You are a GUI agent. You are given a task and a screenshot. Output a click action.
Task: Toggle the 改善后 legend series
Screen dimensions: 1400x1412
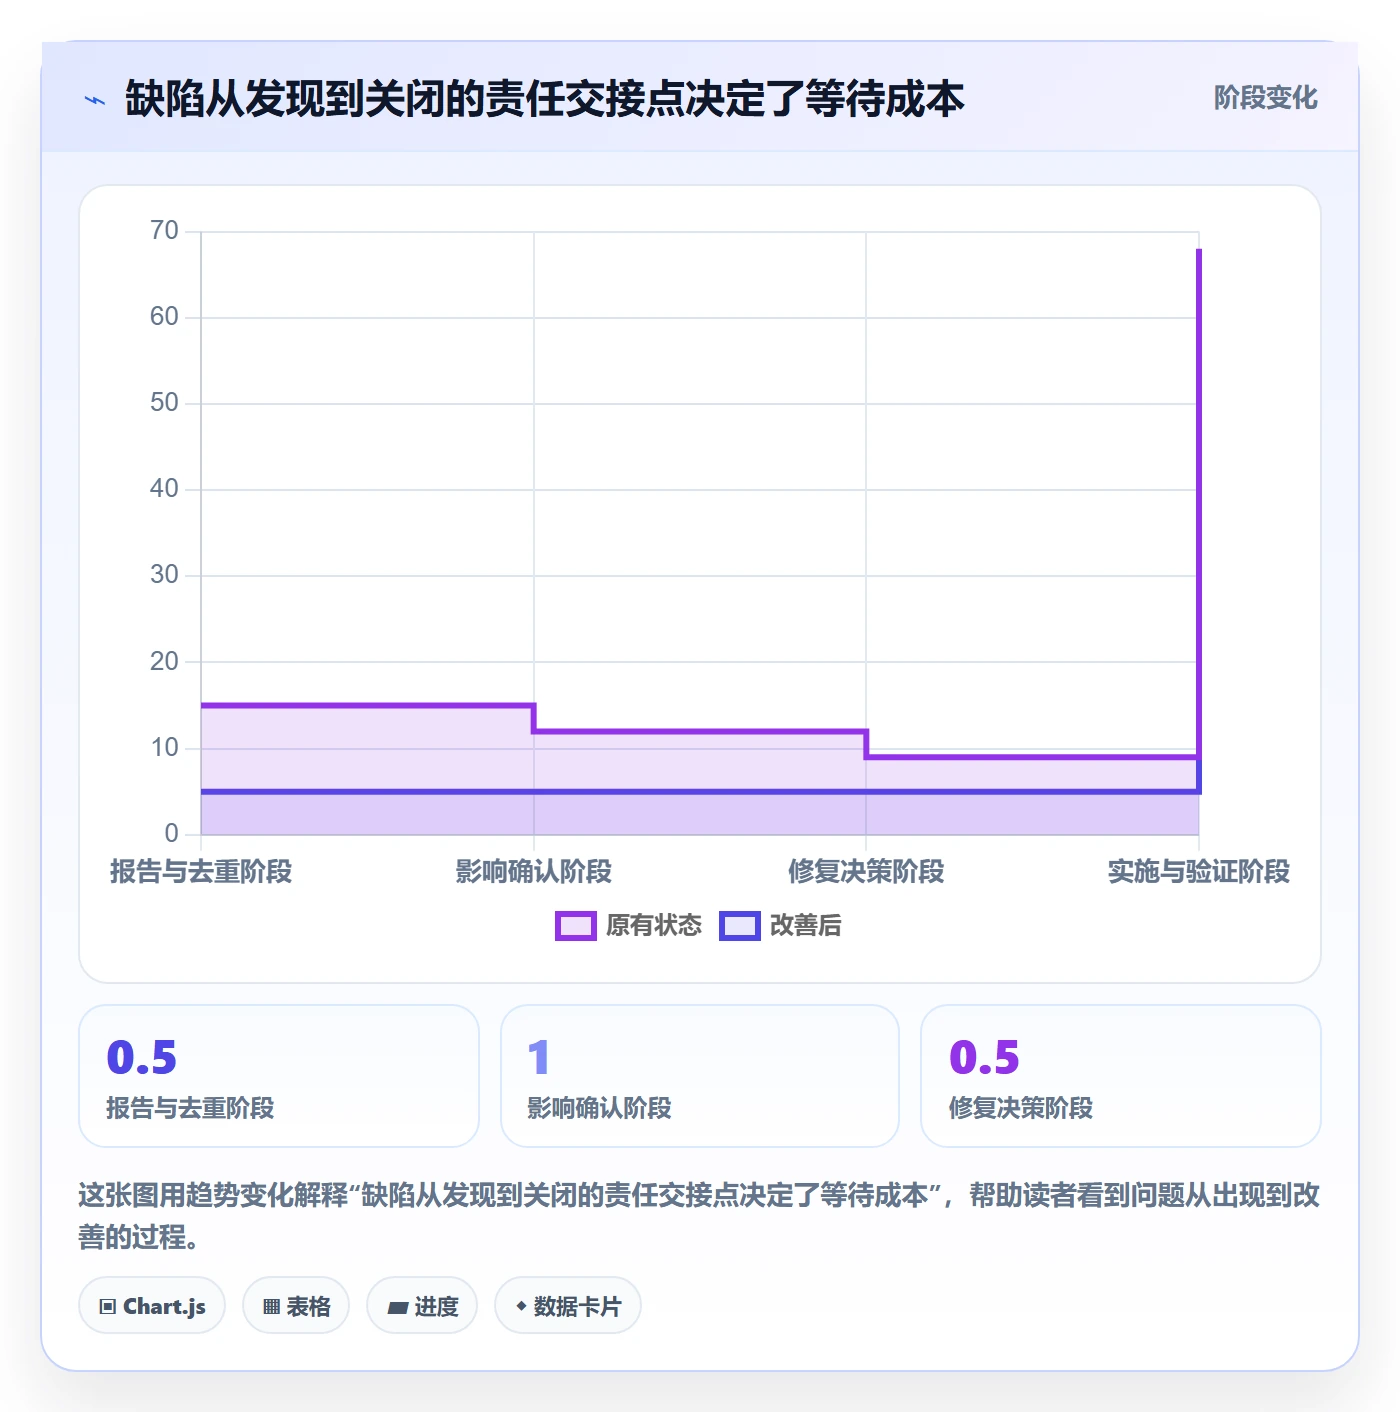(x=781, y=926)
